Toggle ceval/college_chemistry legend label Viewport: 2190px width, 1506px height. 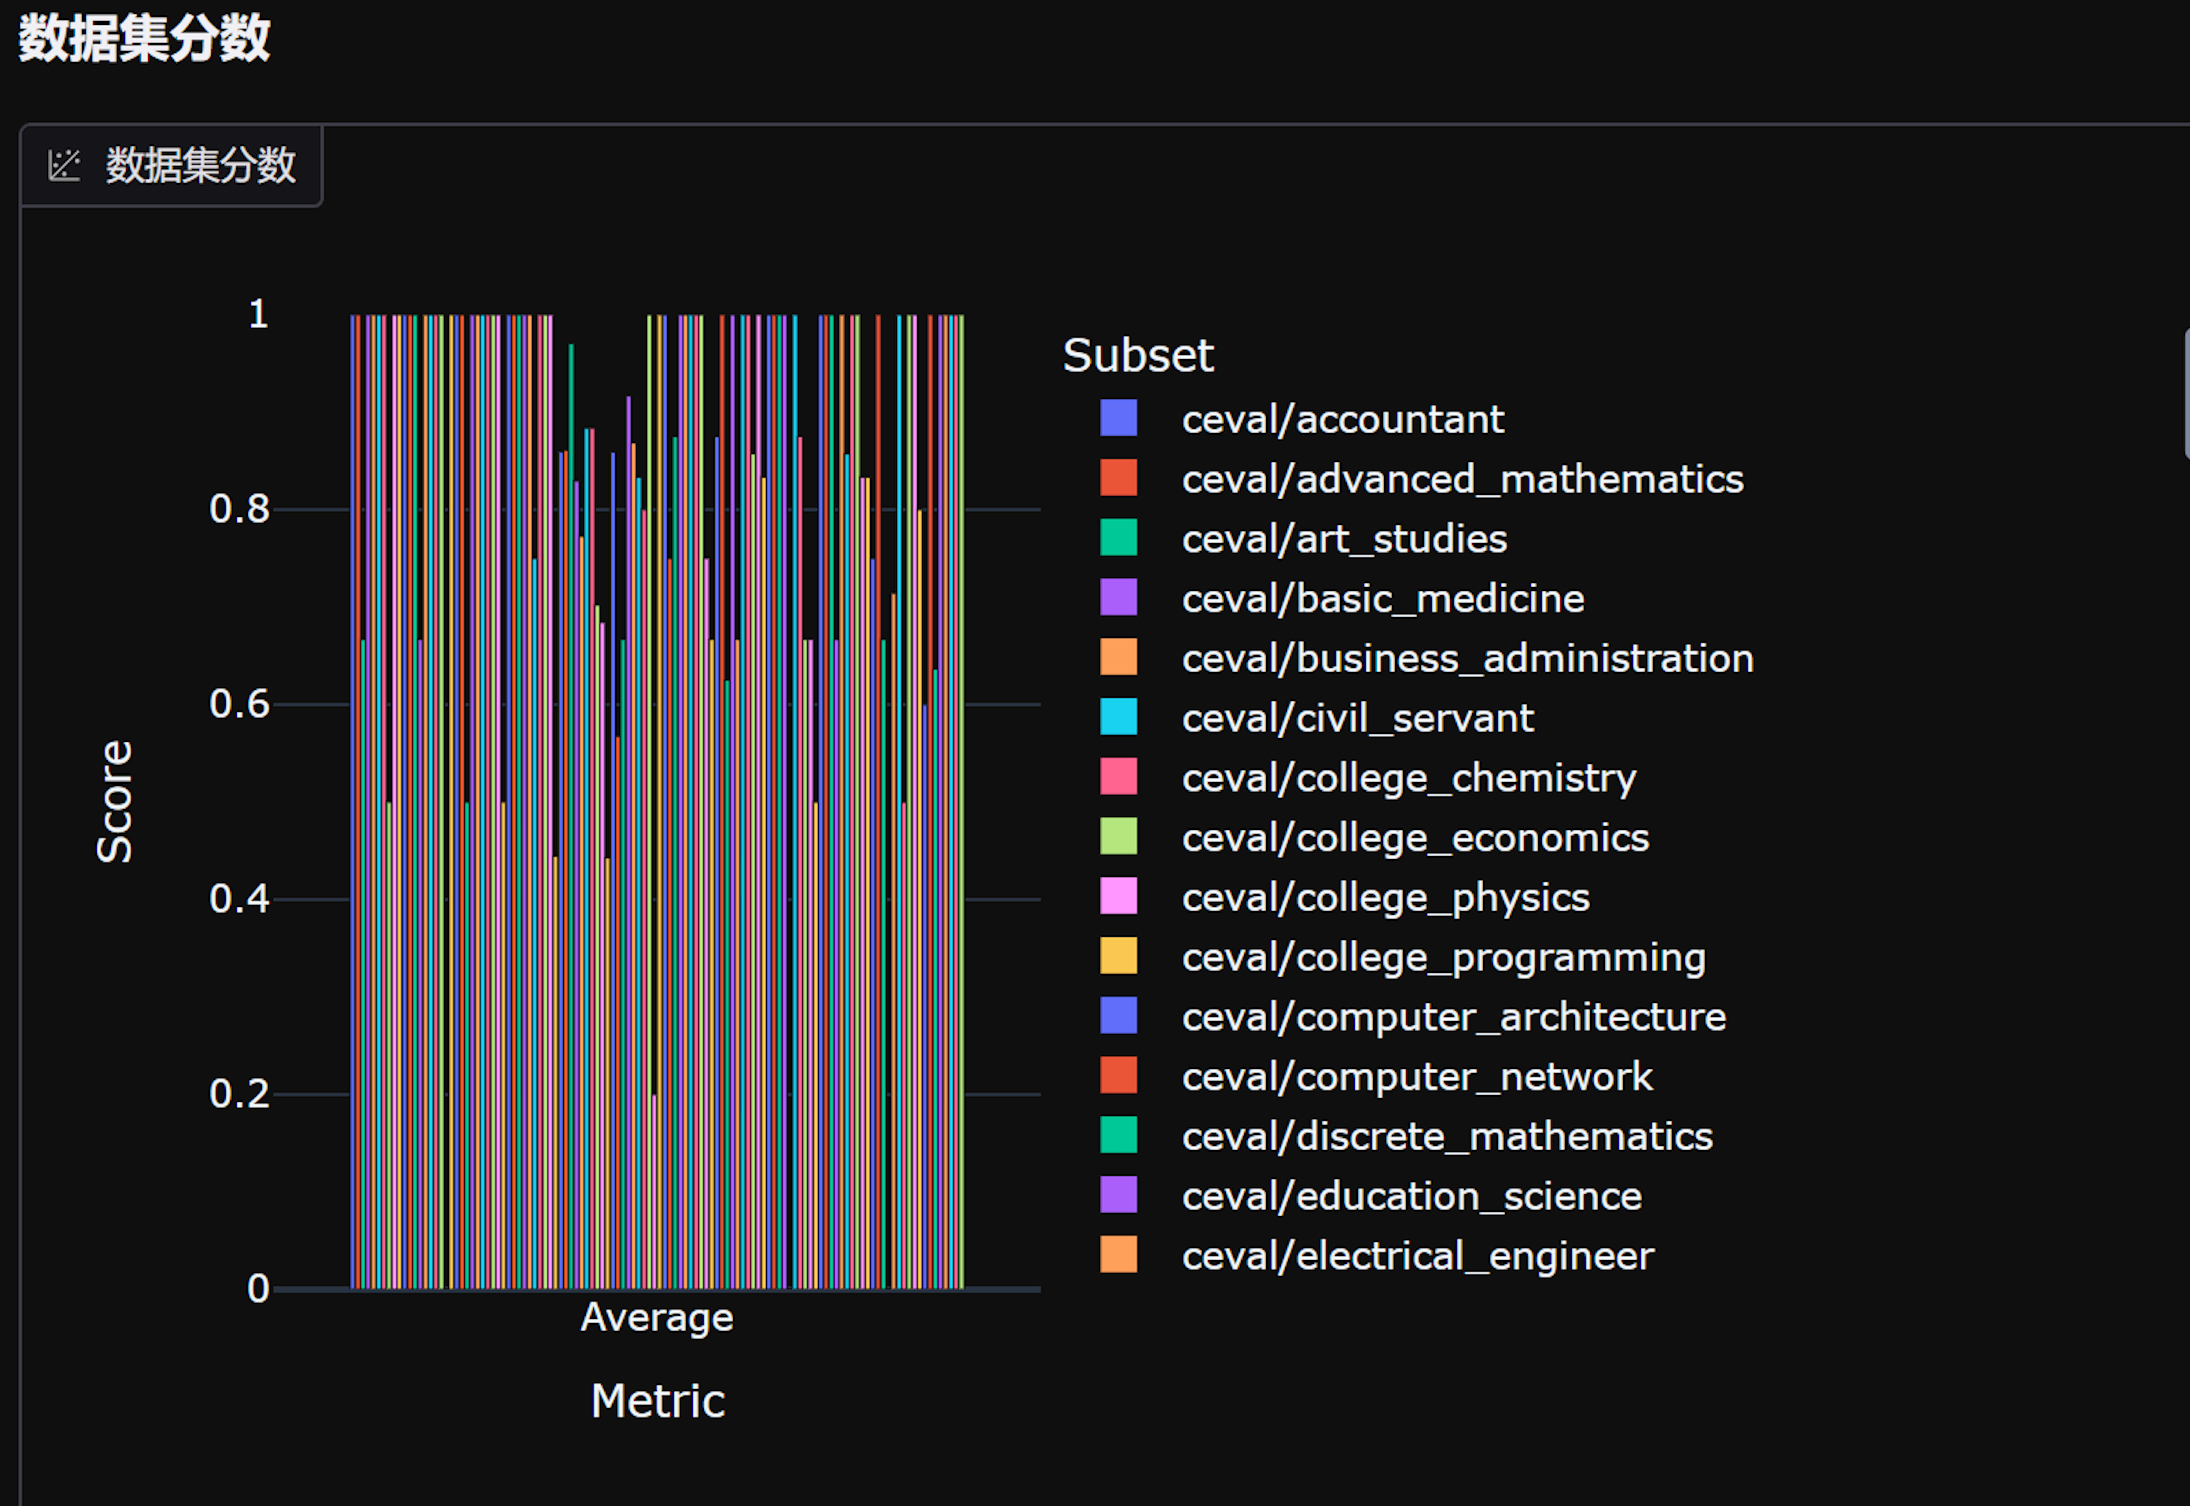[x=1408, y=778]
